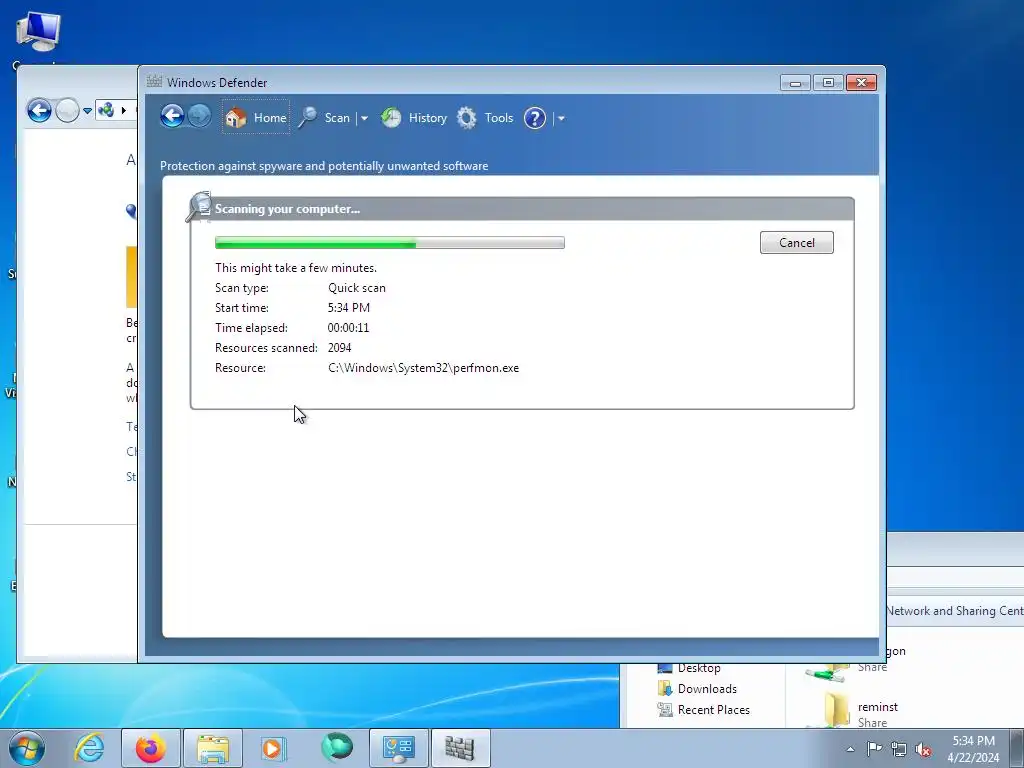The height and width of the screenshot is (768, 1024).
Task: Click the Control Panel address bar icon
Action: point(106,110)
